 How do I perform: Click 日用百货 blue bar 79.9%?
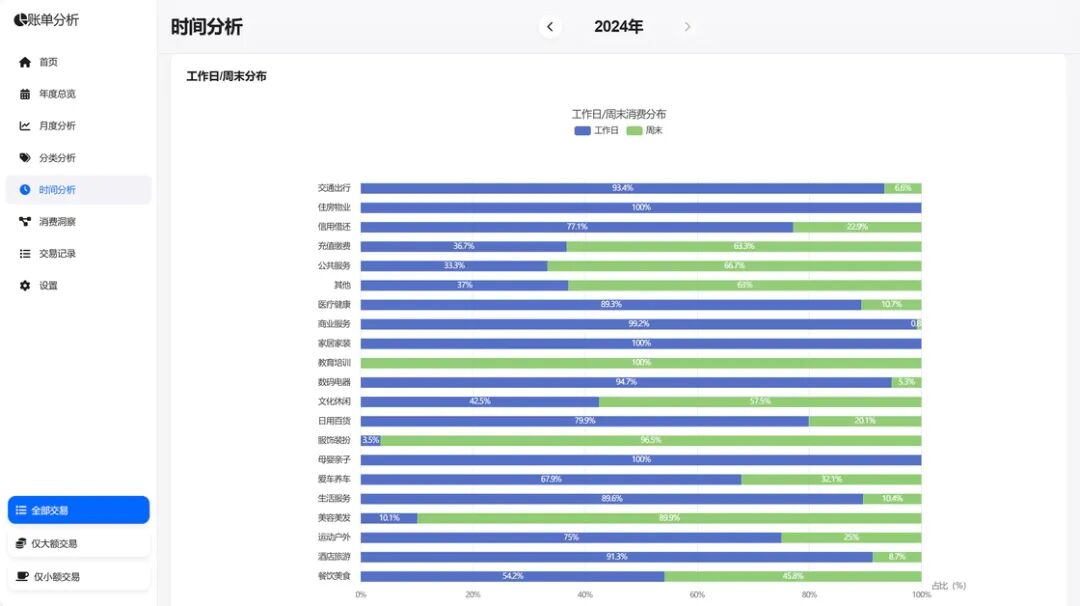coord(585,421)
